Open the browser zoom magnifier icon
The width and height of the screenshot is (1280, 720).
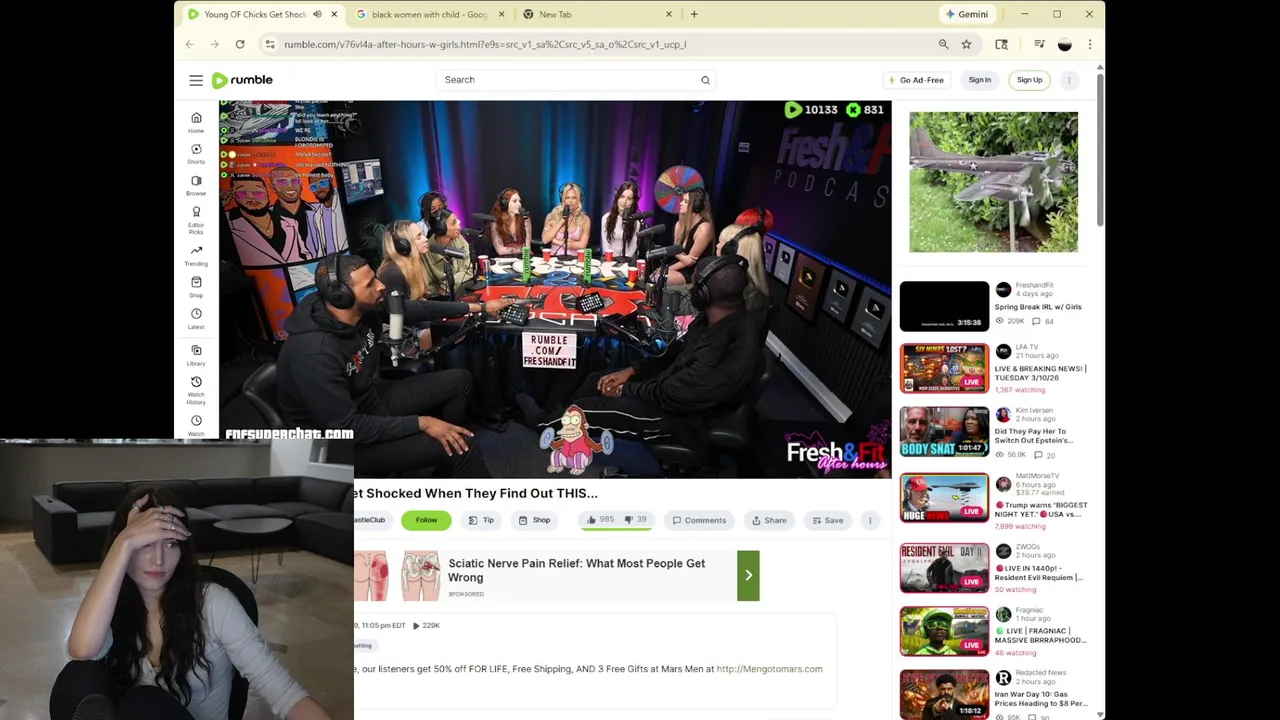(x=943, y=44)
